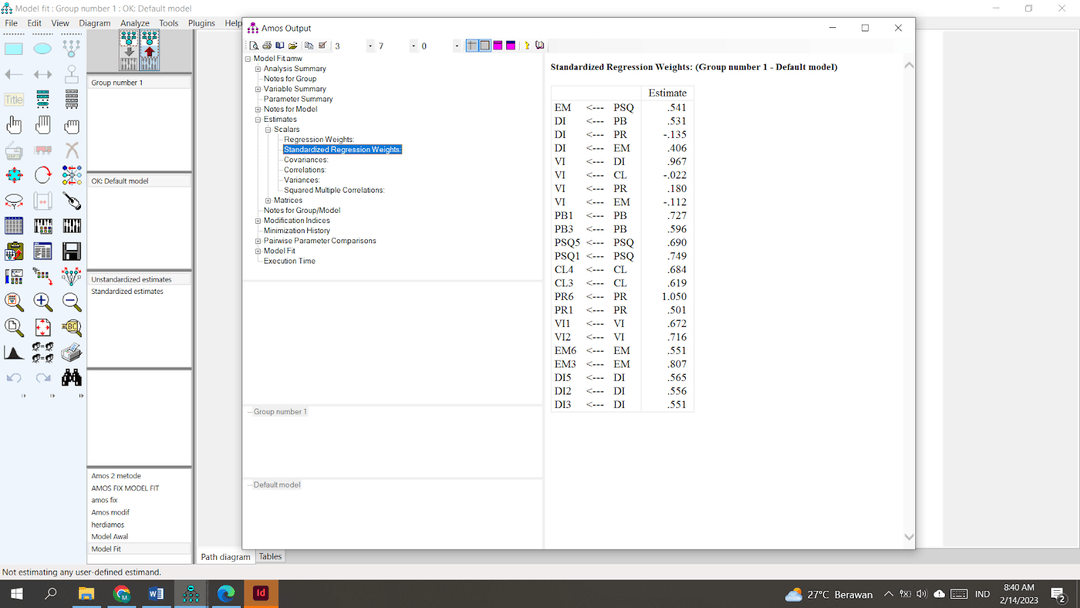Select the single-headed path arrow tool
Viewport: 1080px width, 608px height.
[14, 74]
